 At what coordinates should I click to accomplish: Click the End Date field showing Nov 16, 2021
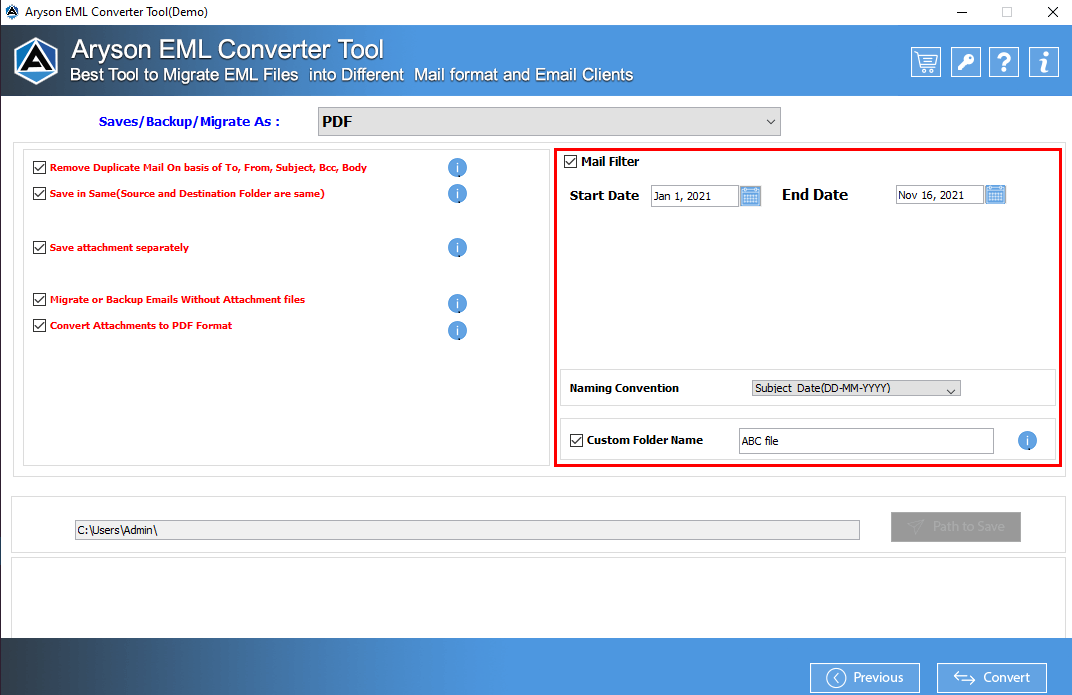pos(939,195)
